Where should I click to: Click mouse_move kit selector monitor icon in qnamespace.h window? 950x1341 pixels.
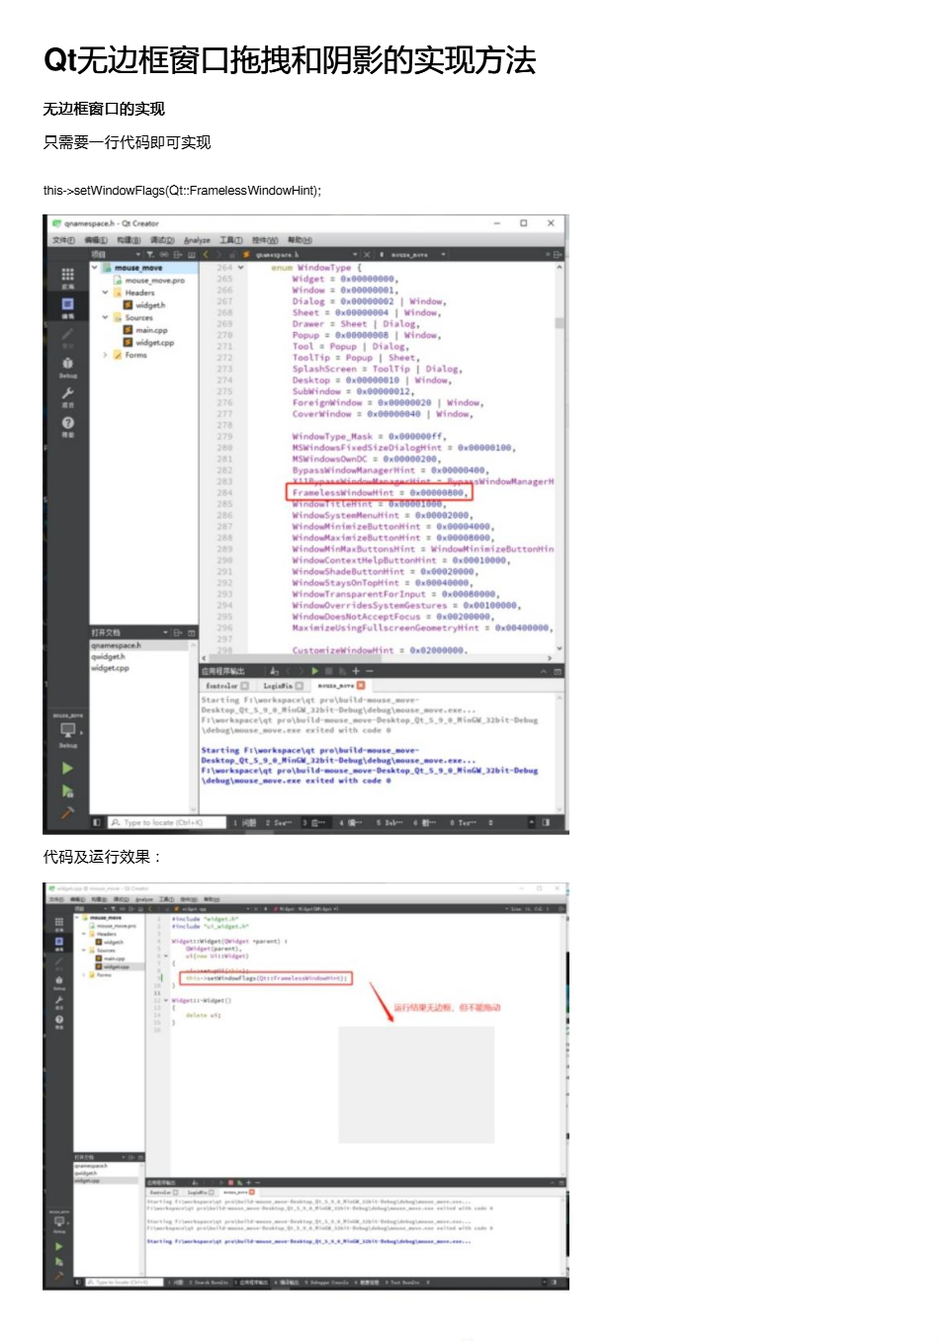[x=67, y=731]
